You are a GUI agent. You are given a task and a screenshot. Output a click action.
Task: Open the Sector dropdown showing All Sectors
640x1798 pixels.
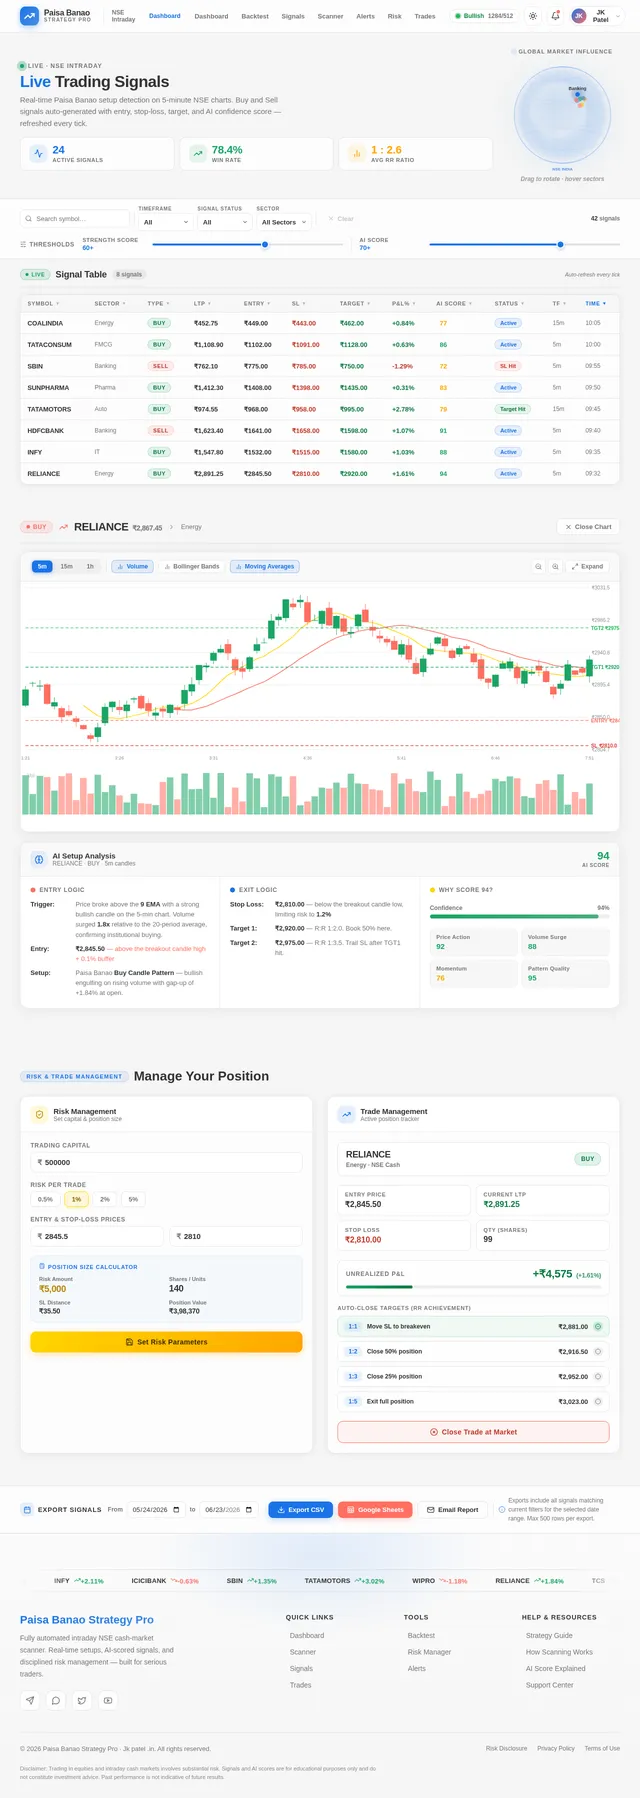[284, 222]
